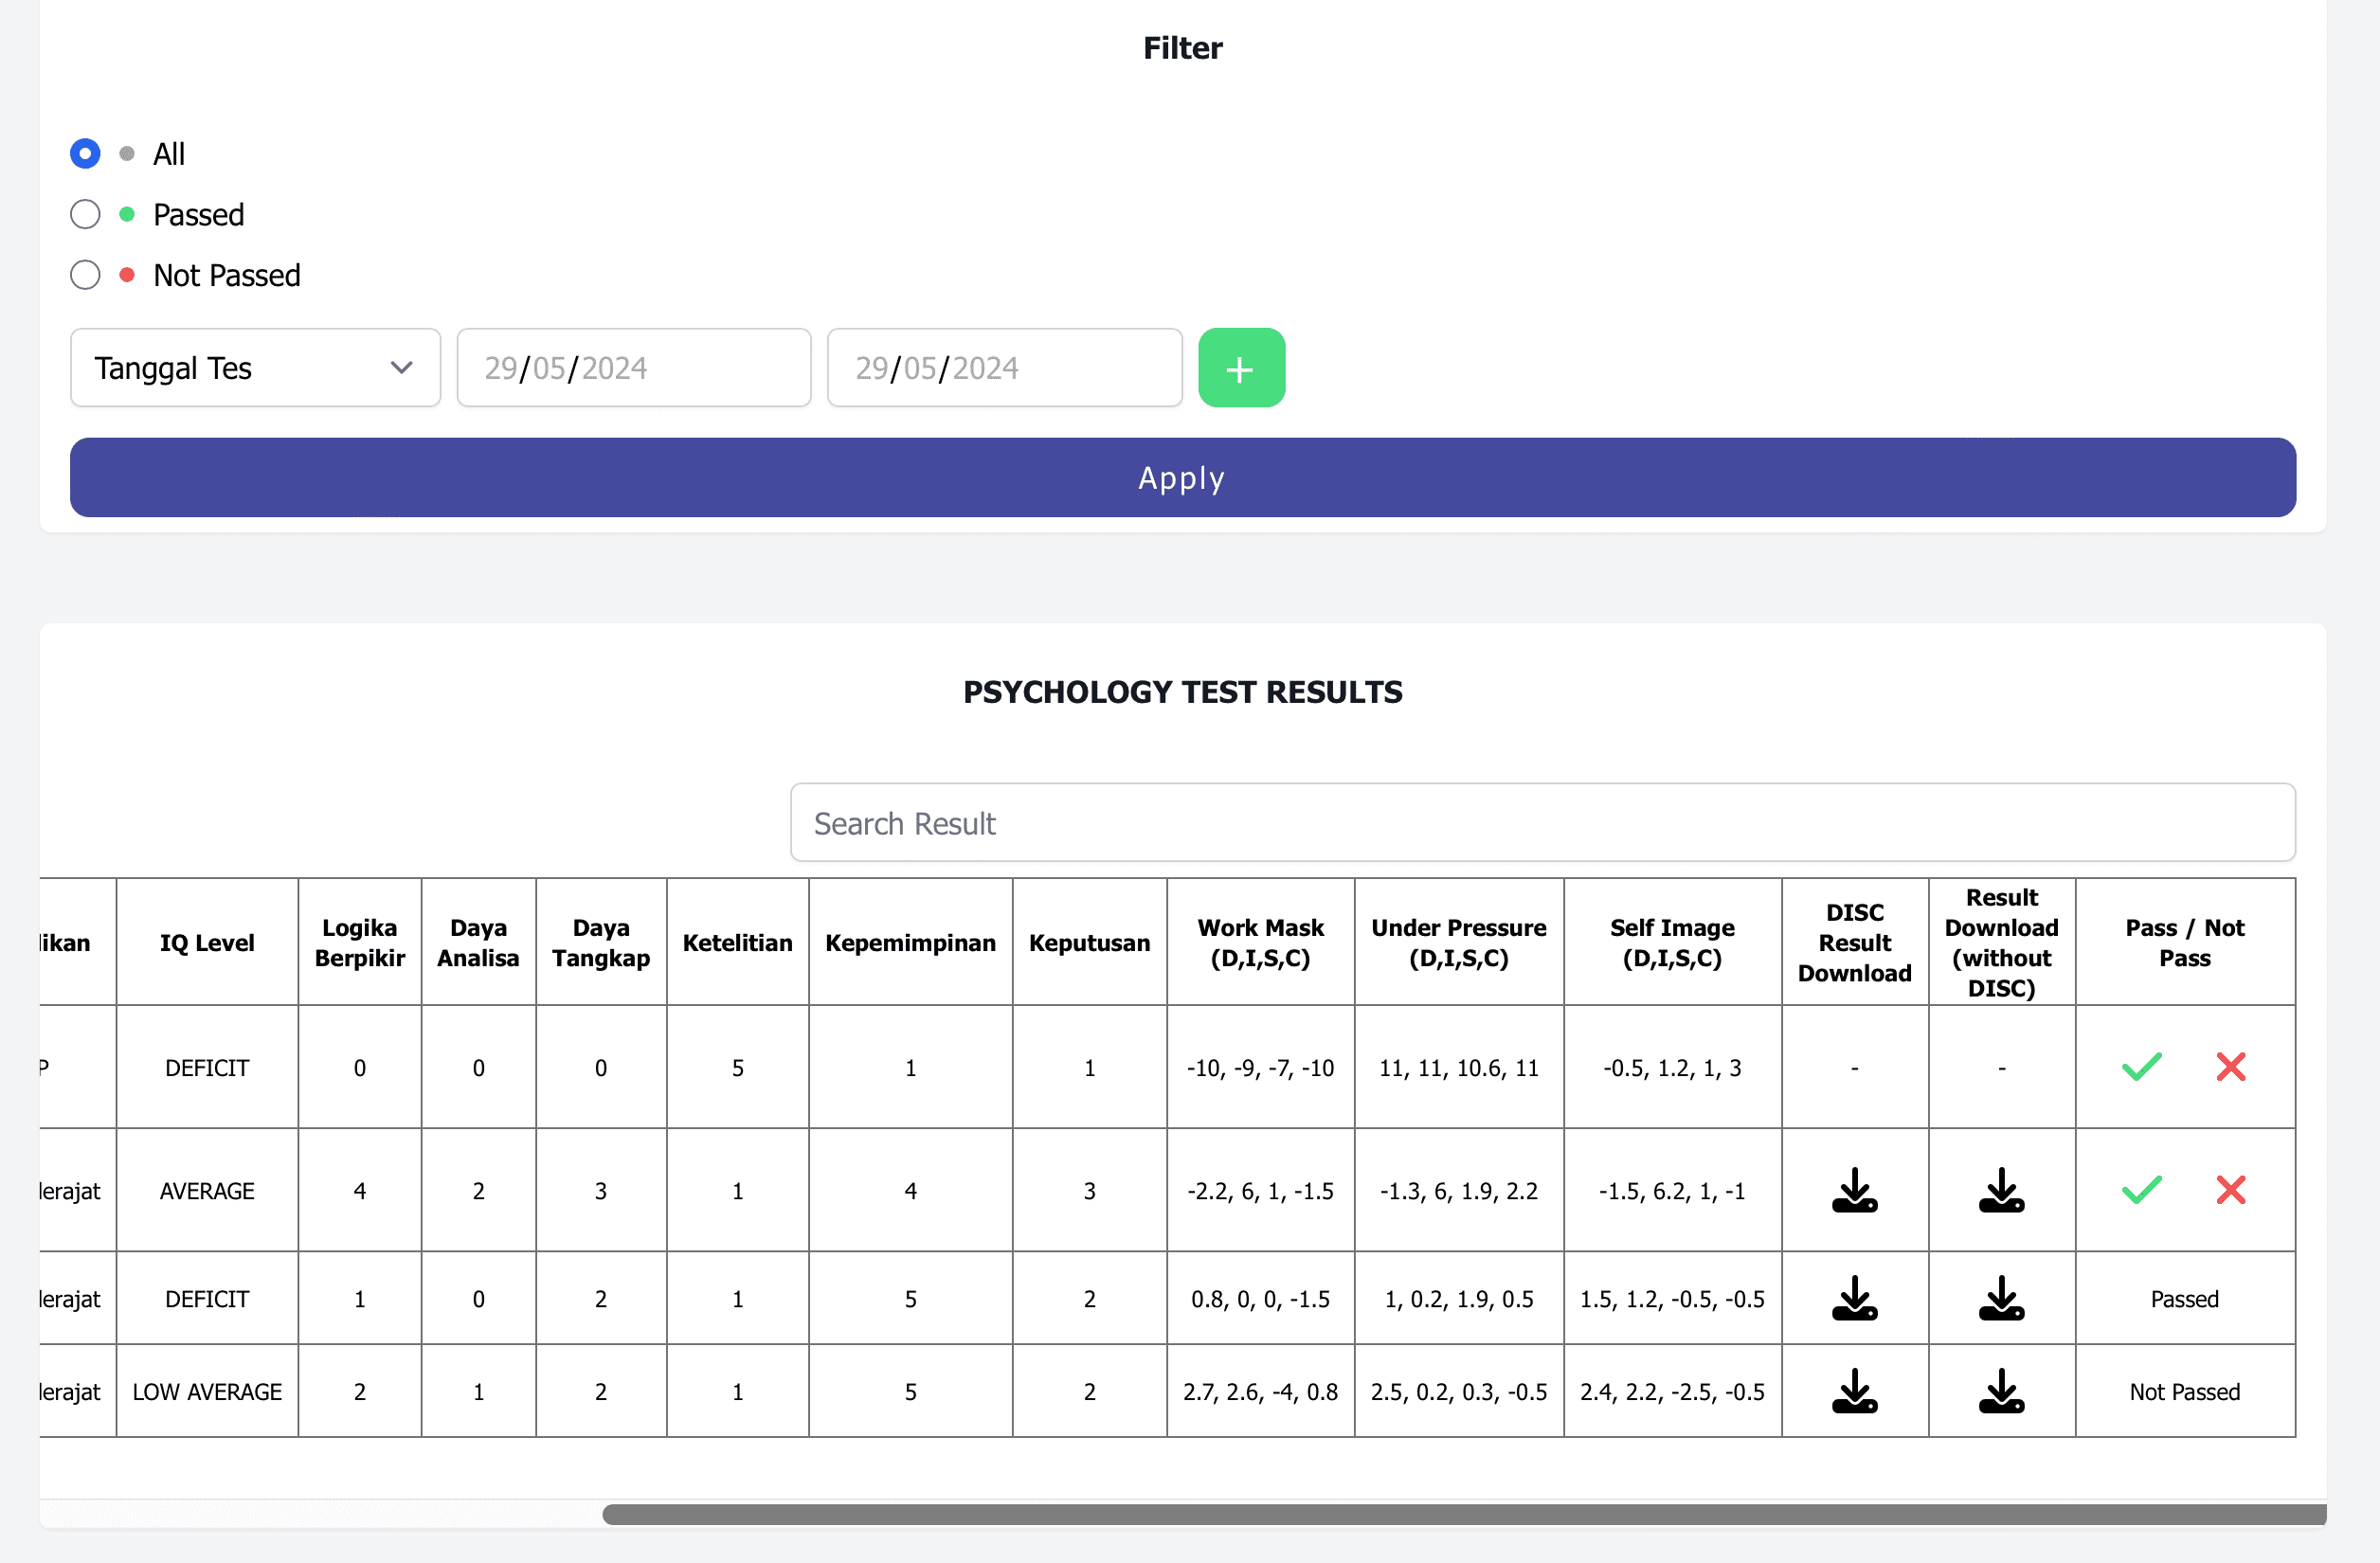Select the Passed filter radio button
This screenshot has height=1563, width=2380.
coord(85,214)
